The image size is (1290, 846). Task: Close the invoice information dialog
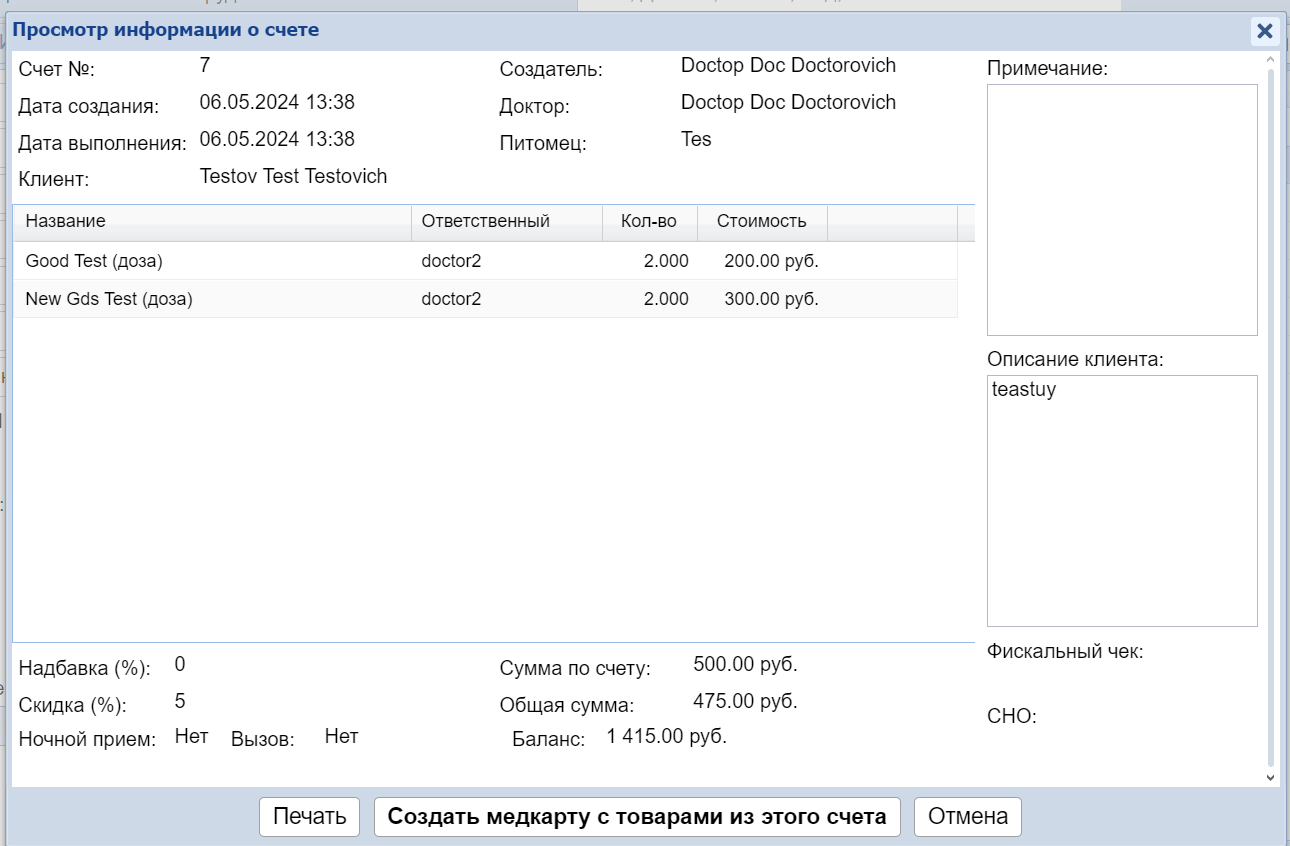pyautogui.click(x=1265, y=31)
